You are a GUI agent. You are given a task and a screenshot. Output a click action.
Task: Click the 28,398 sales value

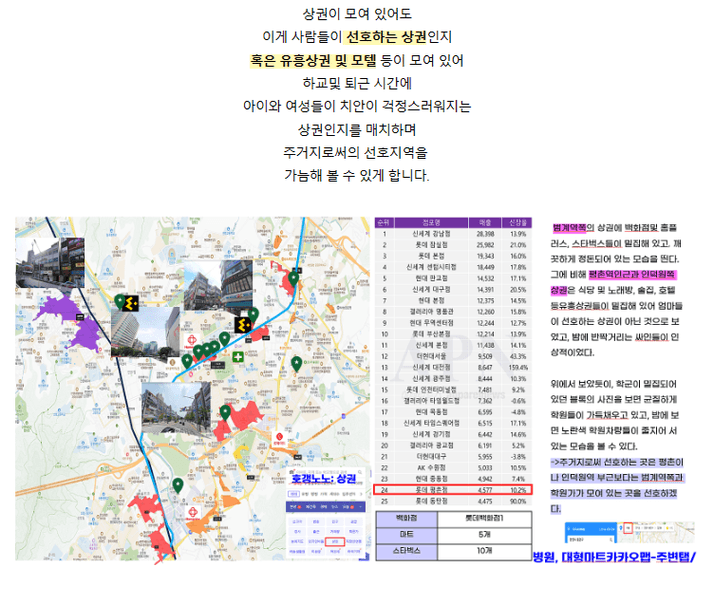[485, 234]
